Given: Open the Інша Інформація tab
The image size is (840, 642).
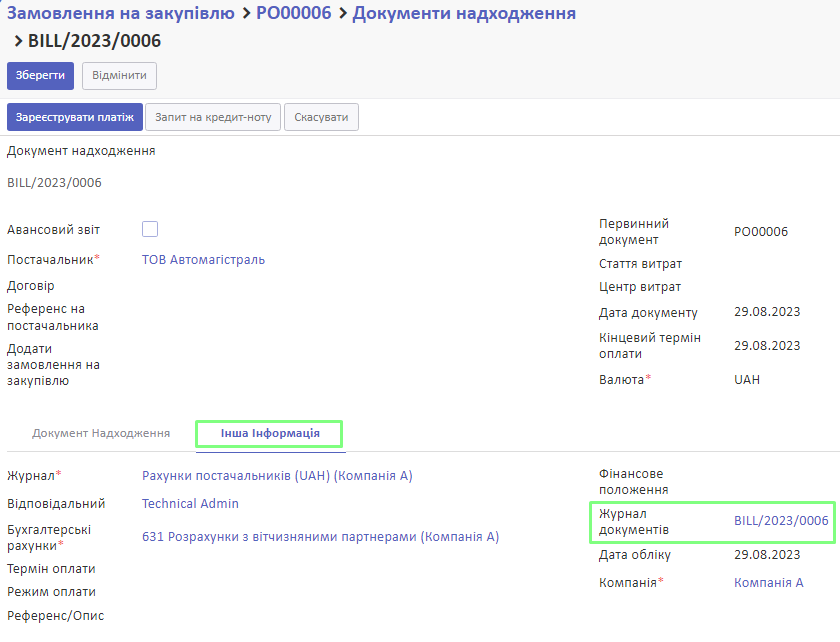Looking at the screenshot, I should 270,434.
